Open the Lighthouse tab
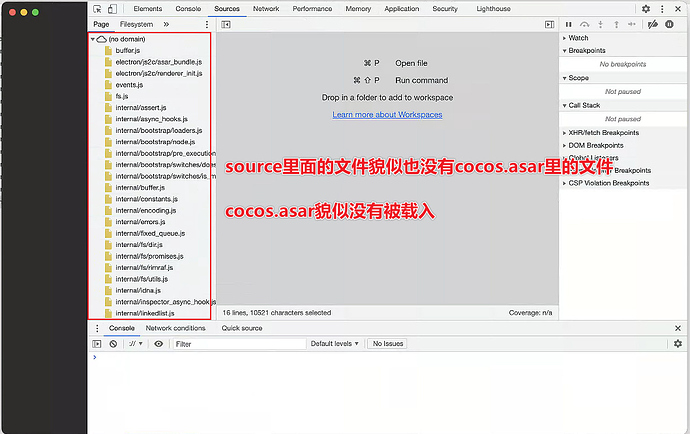 coord(493,9)
